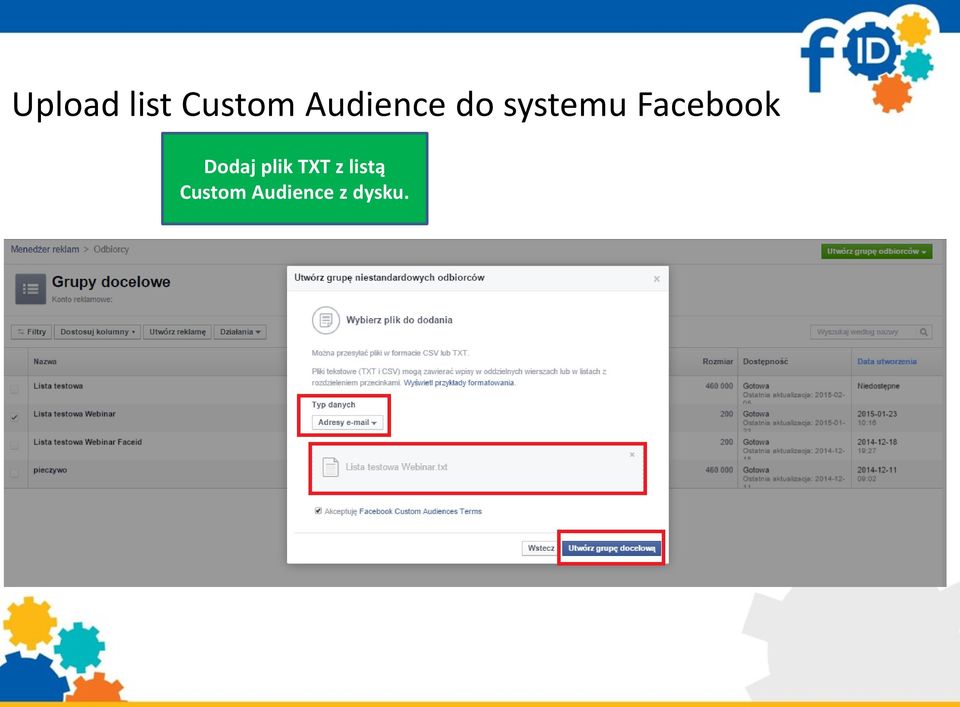Remove the uploaded Lista testowa Webinar.txt file
Image resolution: width=960 pixels, height=707 pixels.
632,455
